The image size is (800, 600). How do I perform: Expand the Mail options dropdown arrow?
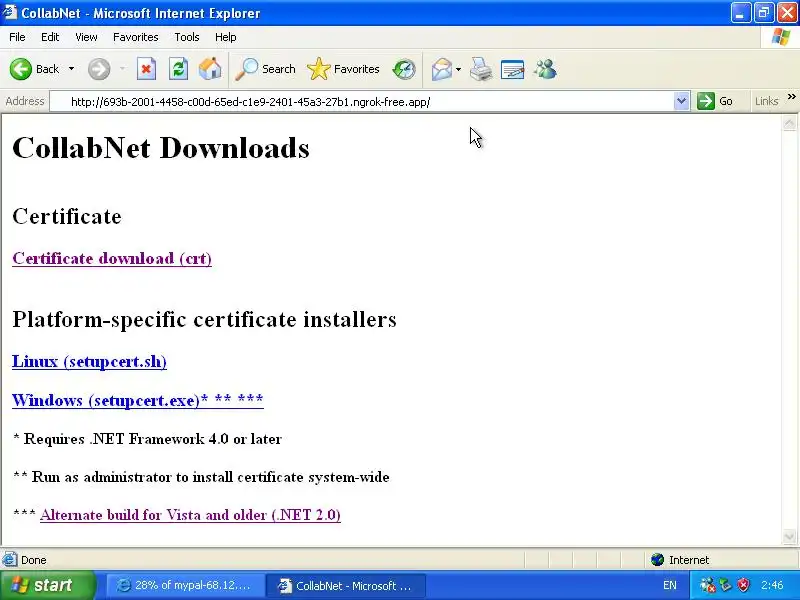point(458,69)
